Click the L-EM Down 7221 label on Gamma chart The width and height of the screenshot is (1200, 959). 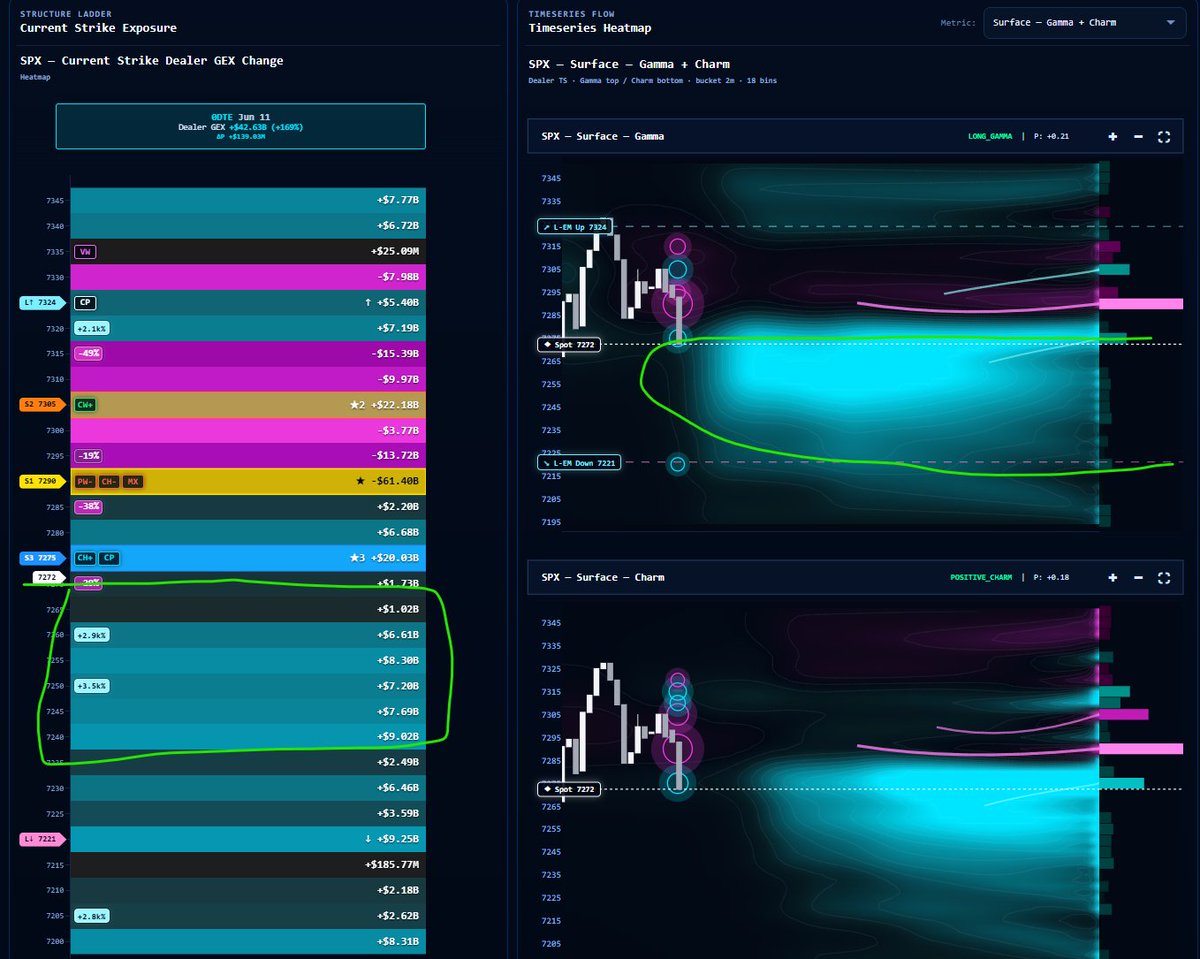(x=579, y=462)
